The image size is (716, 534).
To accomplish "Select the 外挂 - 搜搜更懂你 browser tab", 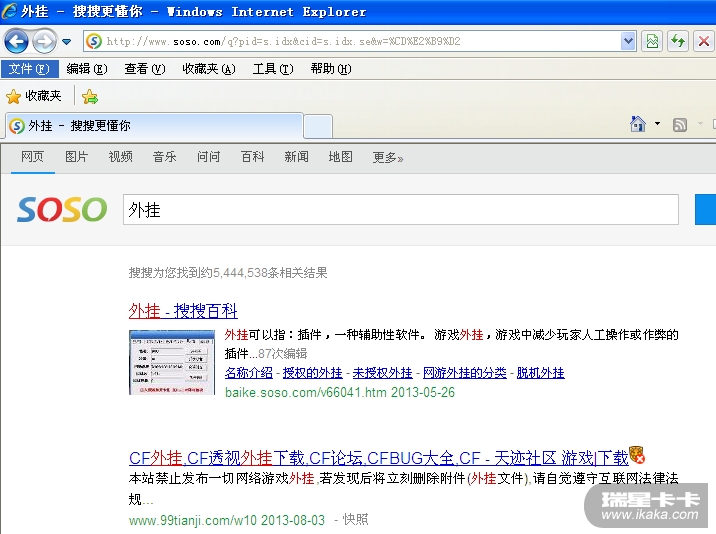I will pos(154,126).
